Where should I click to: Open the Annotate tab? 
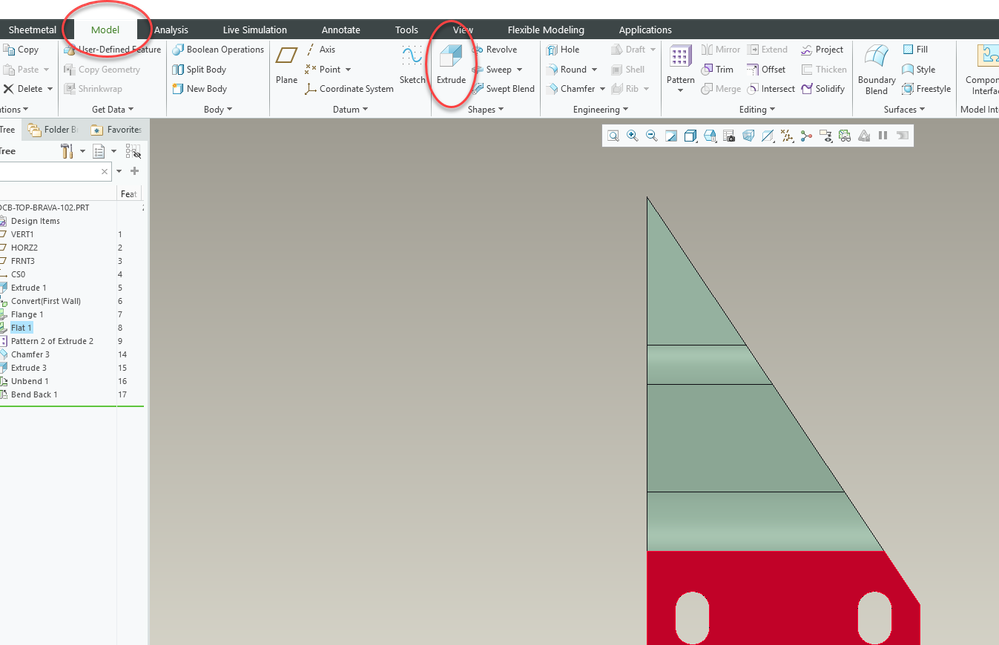pos(341,30)
